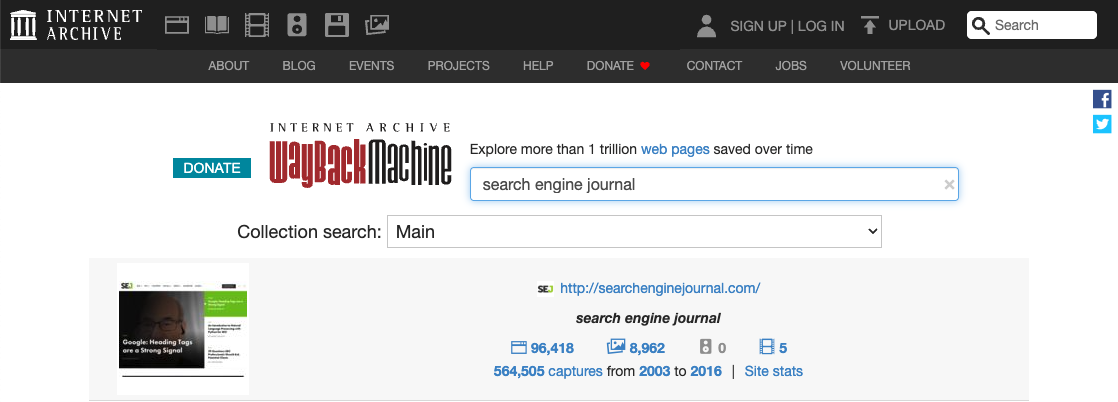The image size is (1118, 402).
Task: Share on Facebook icon
Action: point(1102,100)
